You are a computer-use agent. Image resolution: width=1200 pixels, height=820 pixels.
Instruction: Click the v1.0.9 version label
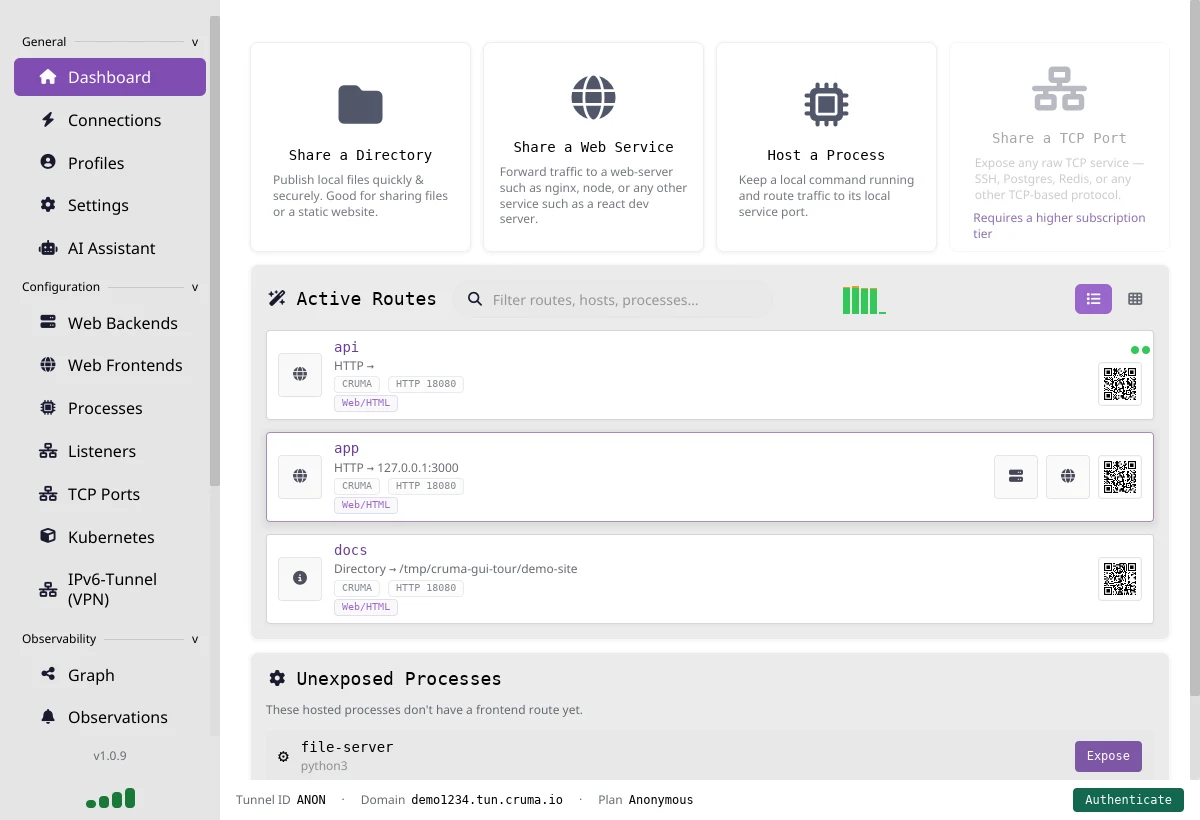pyautogui.click(x=110, y=756)
